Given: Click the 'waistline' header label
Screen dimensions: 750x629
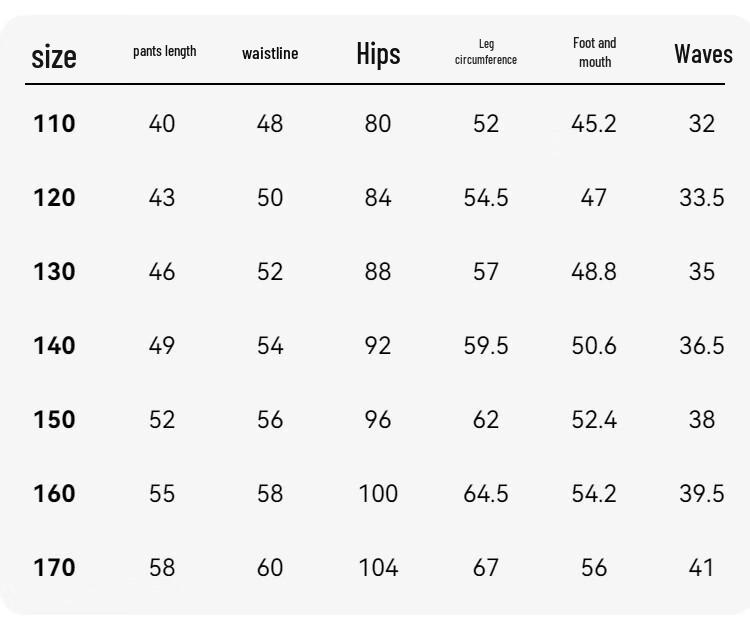Looking at the screenshot, I should coord(270,54).
